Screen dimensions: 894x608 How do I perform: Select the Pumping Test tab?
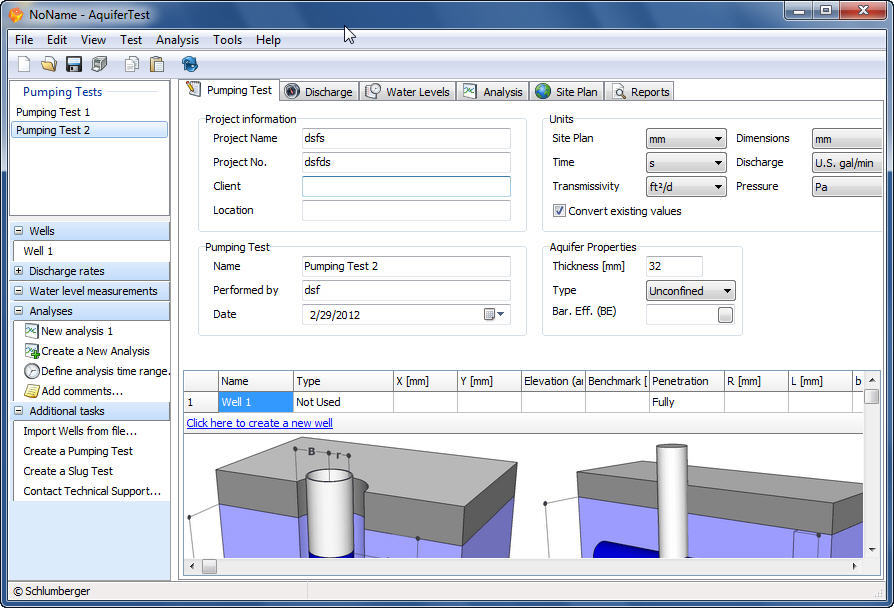[230, 90]
